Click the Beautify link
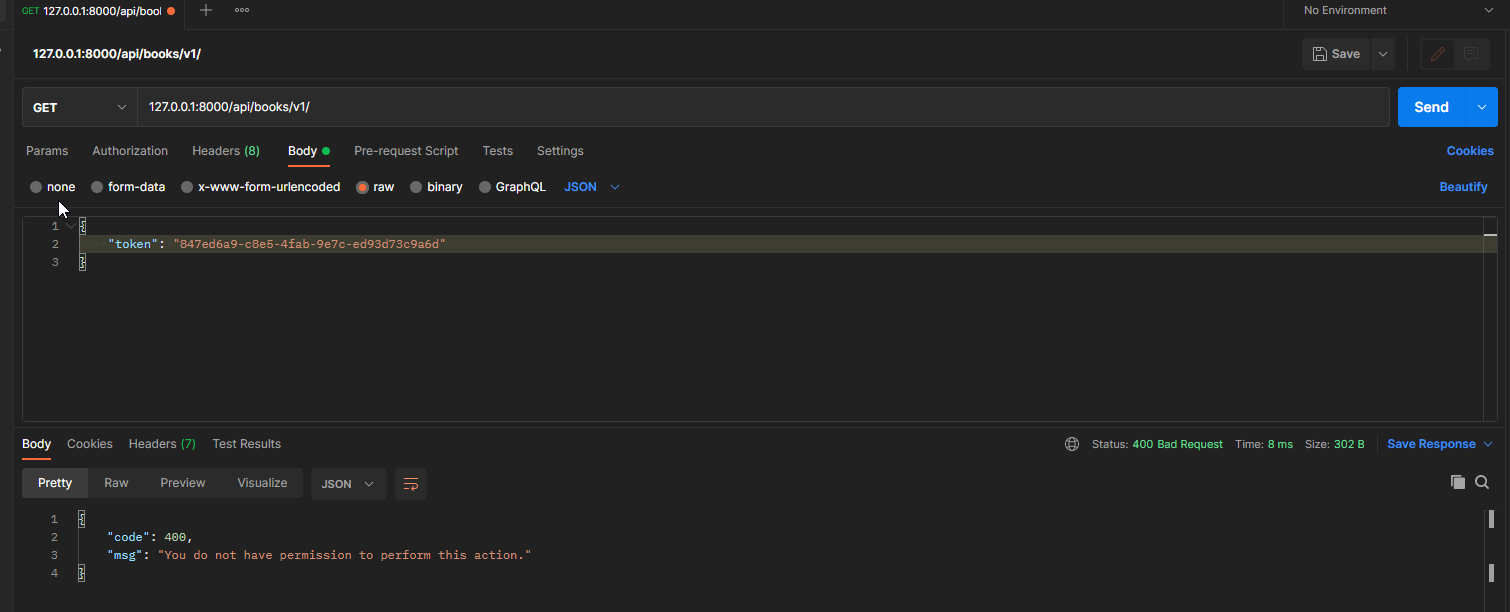 [x=1463, y=187]
